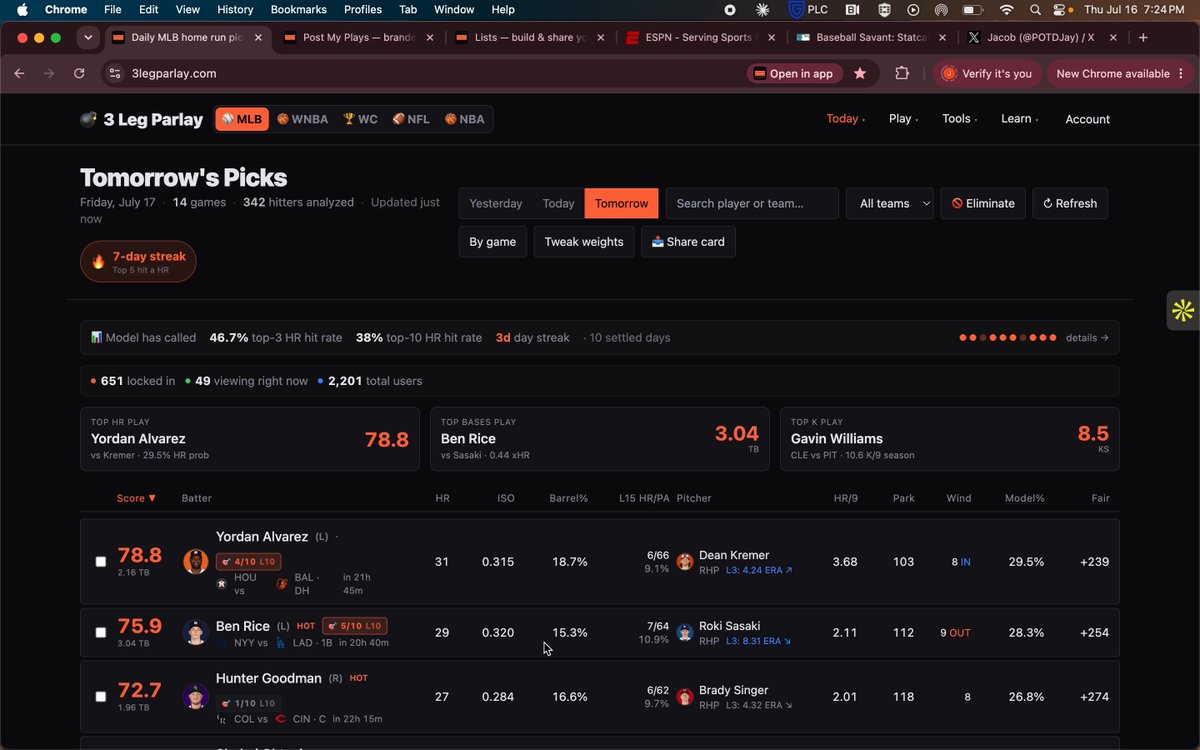Click Share card button

[x=688, y=242]
